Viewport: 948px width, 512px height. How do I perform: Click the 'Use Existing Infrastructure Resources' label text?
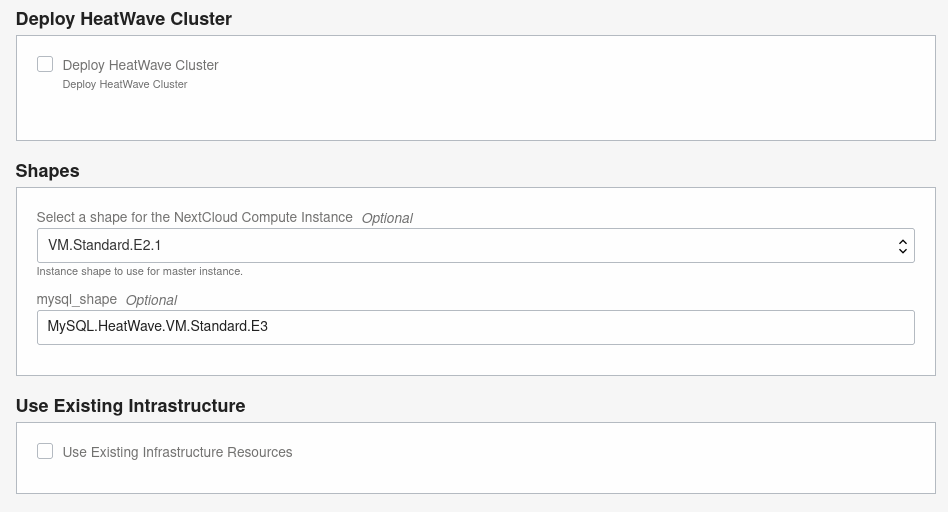(x=177, y=452)
